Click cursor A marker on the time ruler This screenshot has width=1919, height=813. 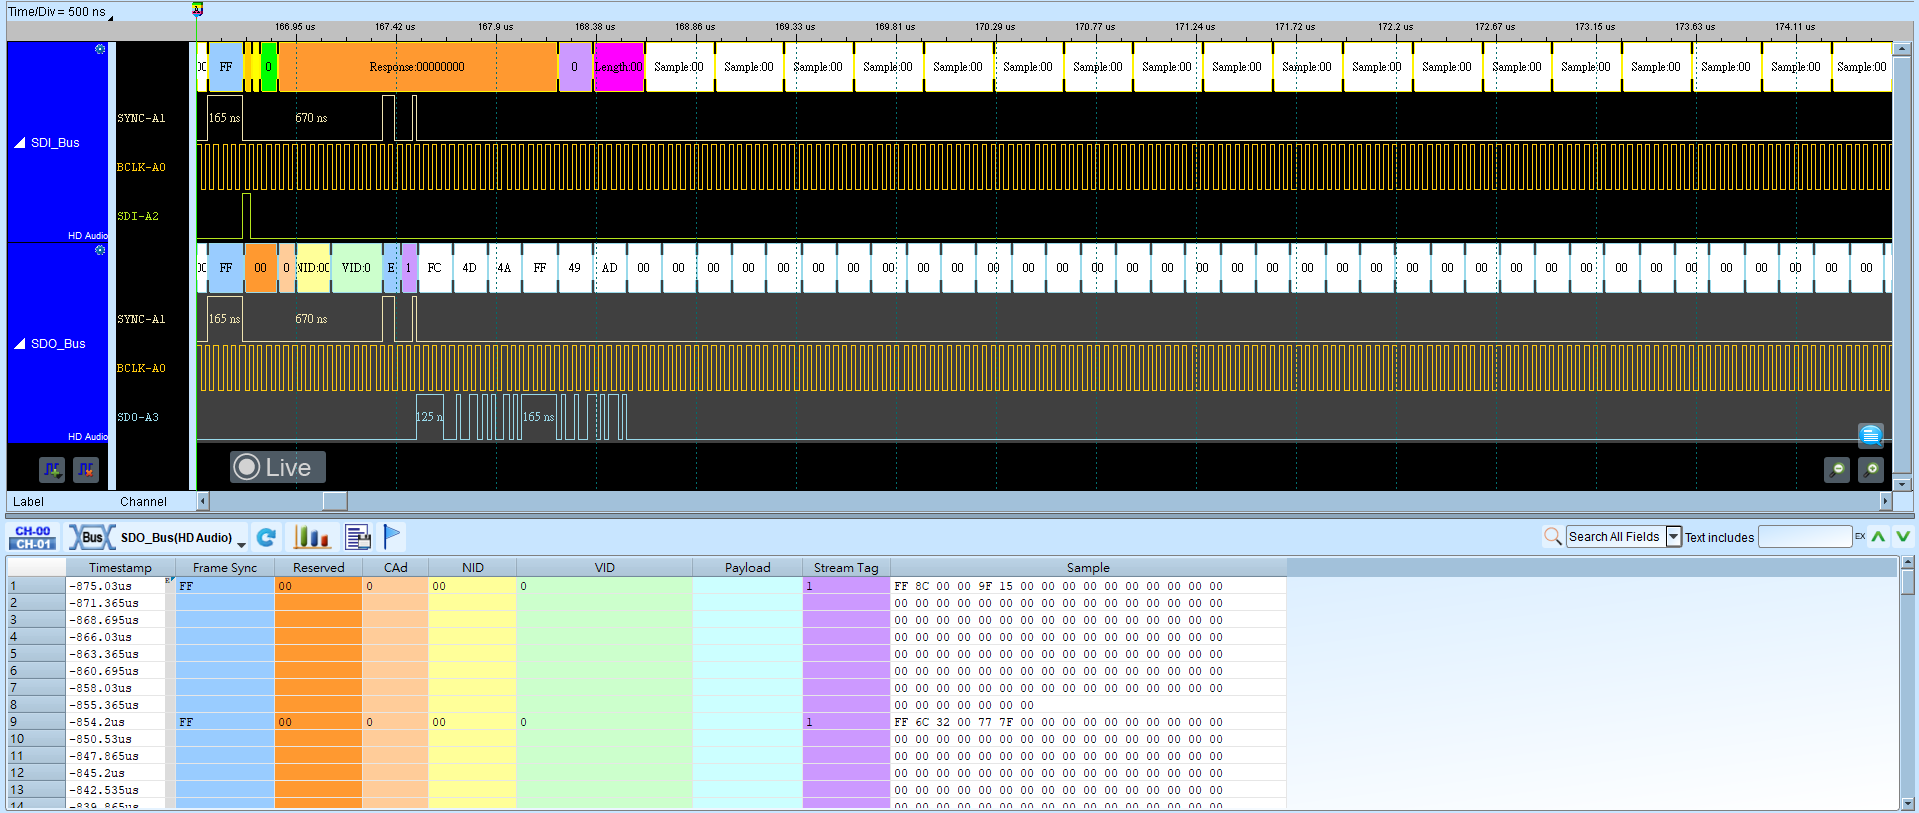(x=197, y=9)
